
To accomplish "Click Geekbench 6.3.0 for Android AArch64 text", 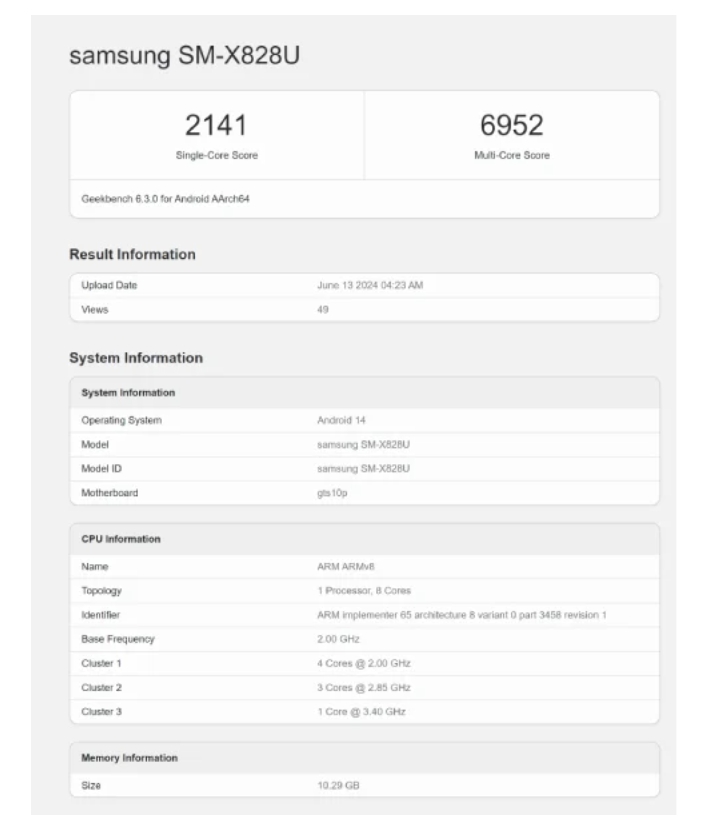I will pyautogui.click(x=165, y=199).
